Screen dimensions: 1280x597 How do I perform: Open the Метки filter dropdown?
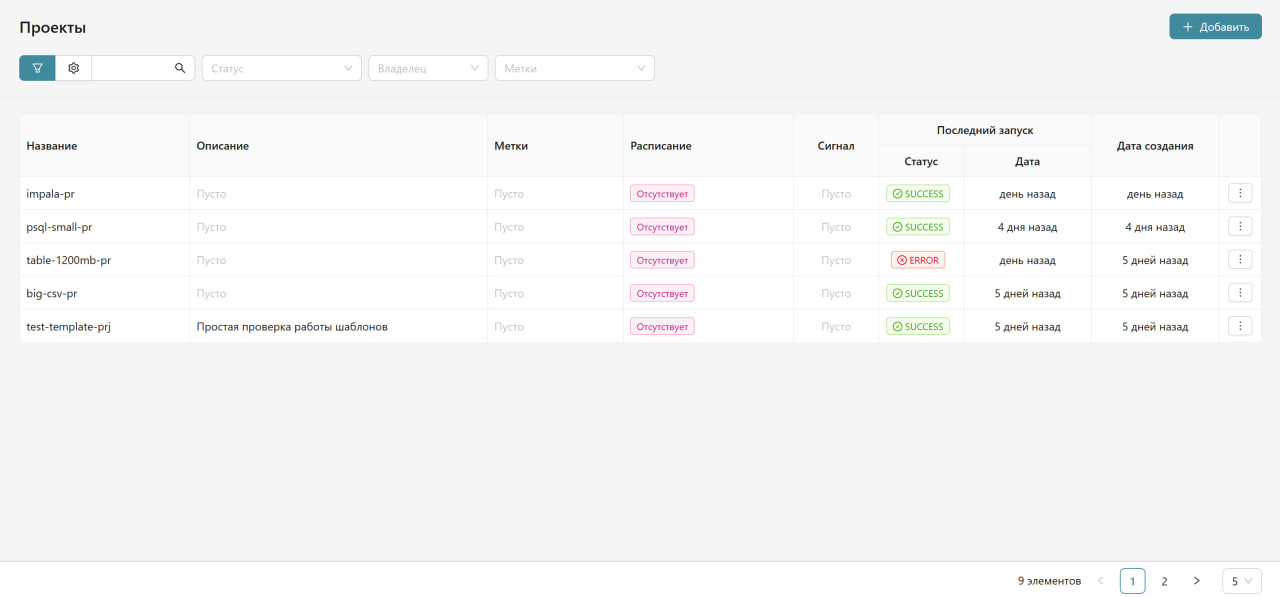[x=575, y=68]
